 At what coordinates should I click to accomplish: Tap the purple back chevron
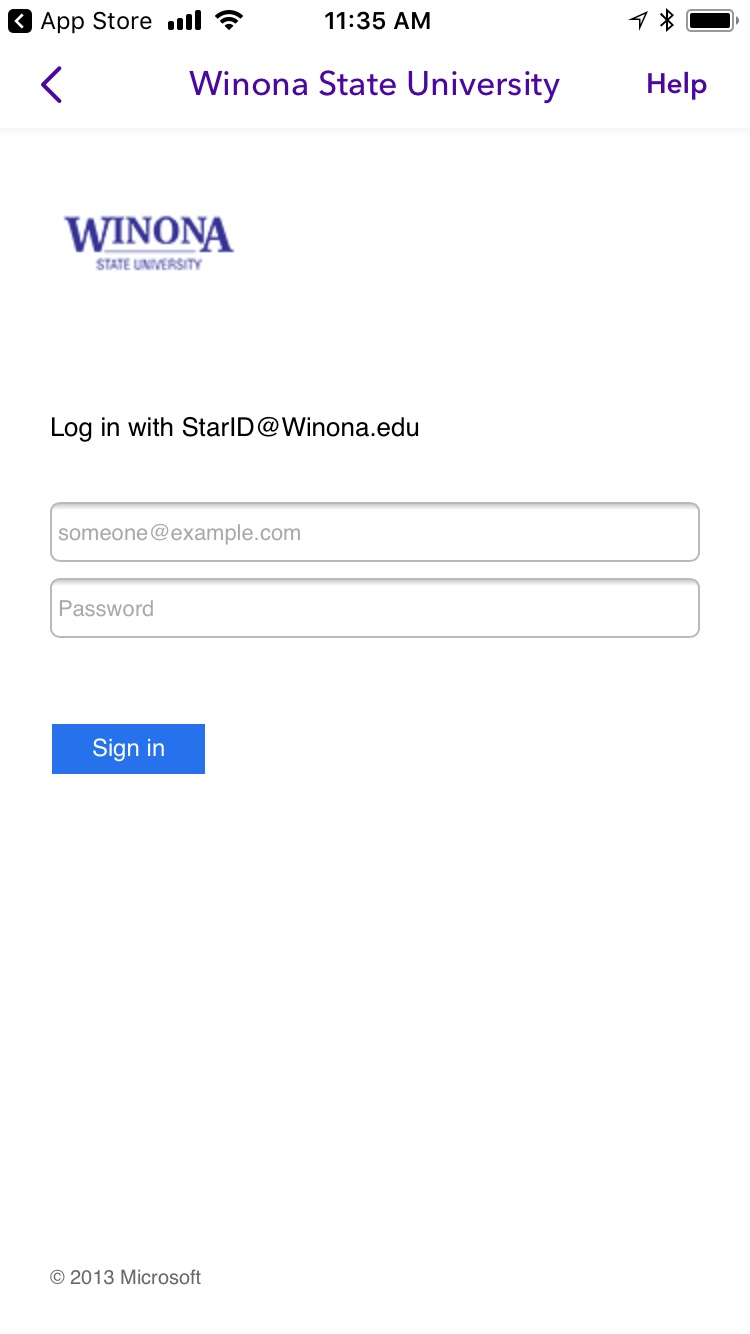[52, 85]
